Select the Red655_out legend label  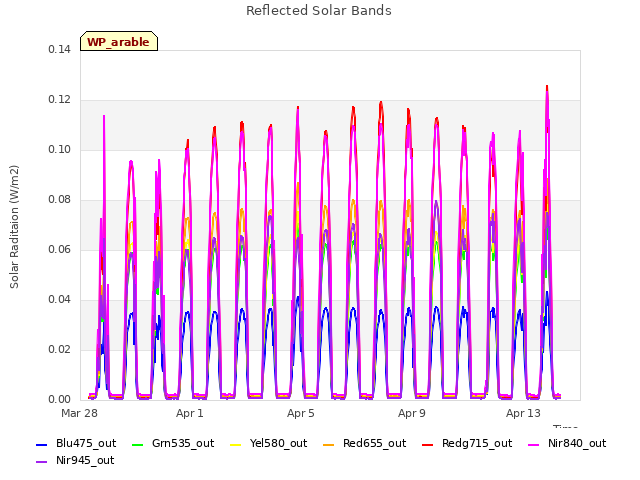tap(374, 444)
